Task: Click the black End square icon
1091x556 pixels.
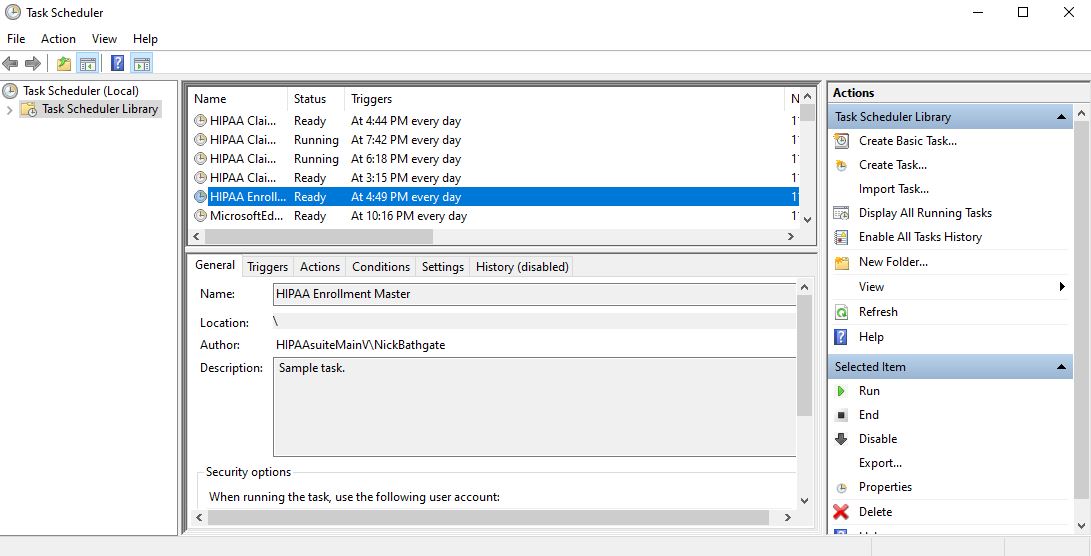Action: (841, 415)
